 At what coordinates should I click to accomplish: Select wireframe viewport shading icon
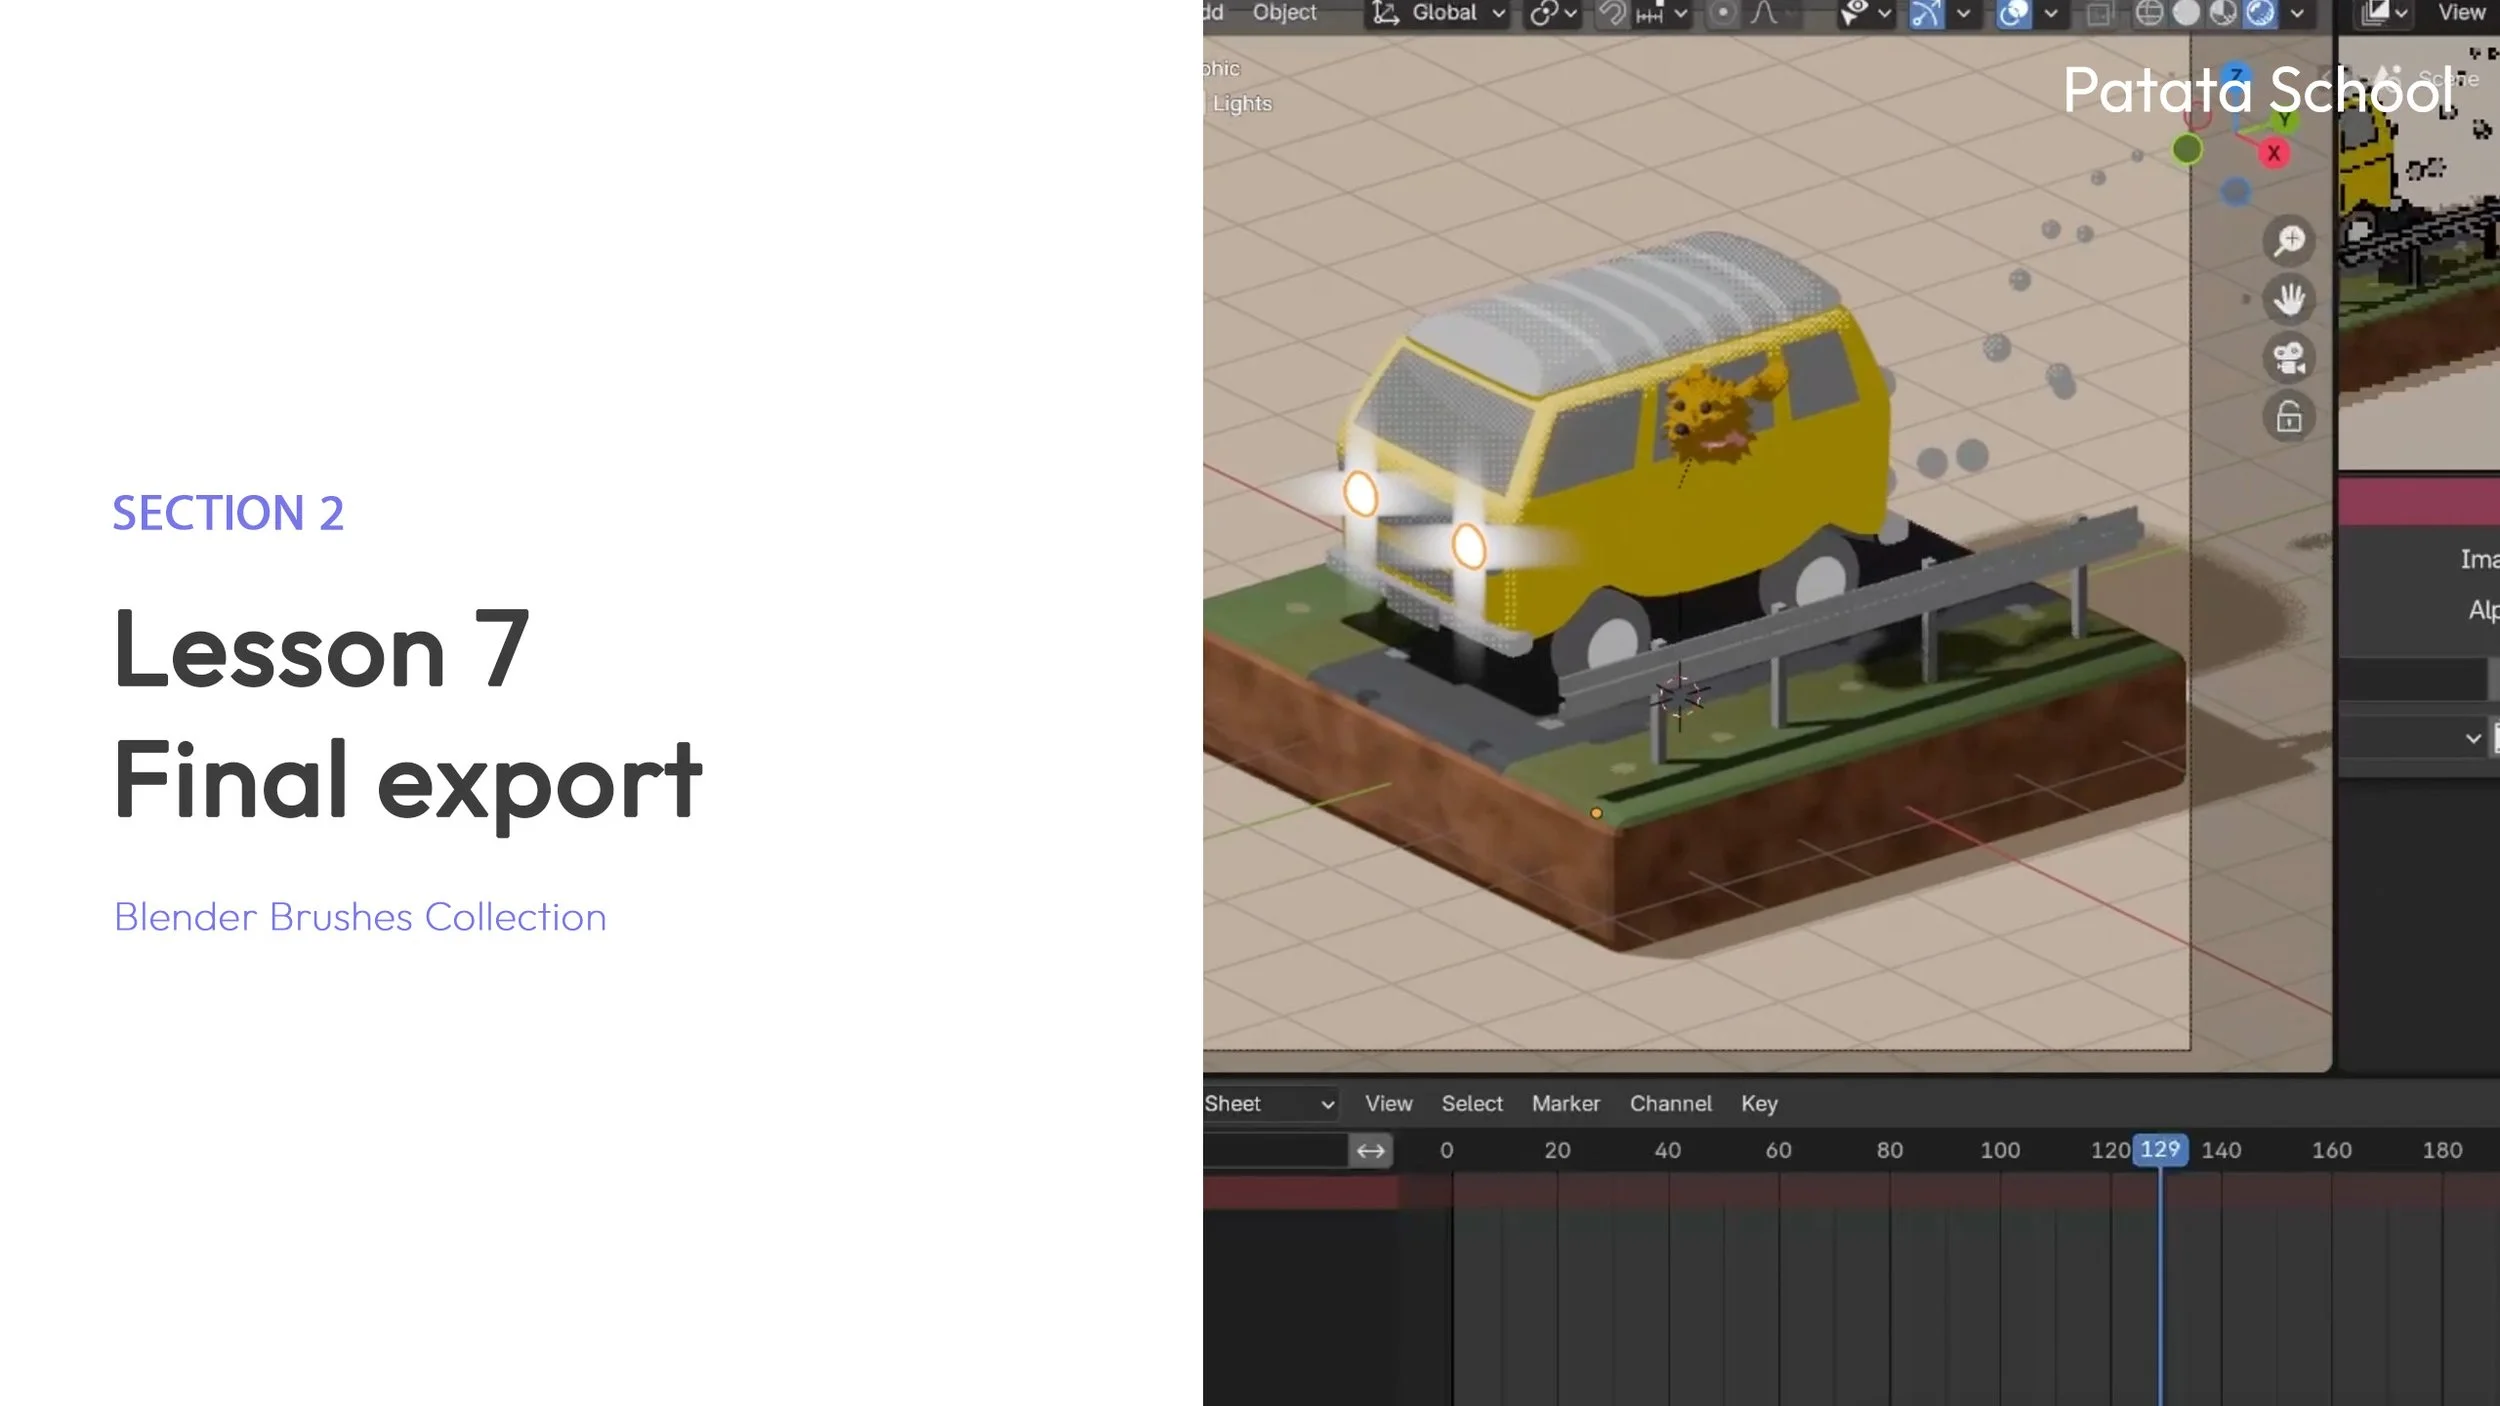coord(2149,13)
